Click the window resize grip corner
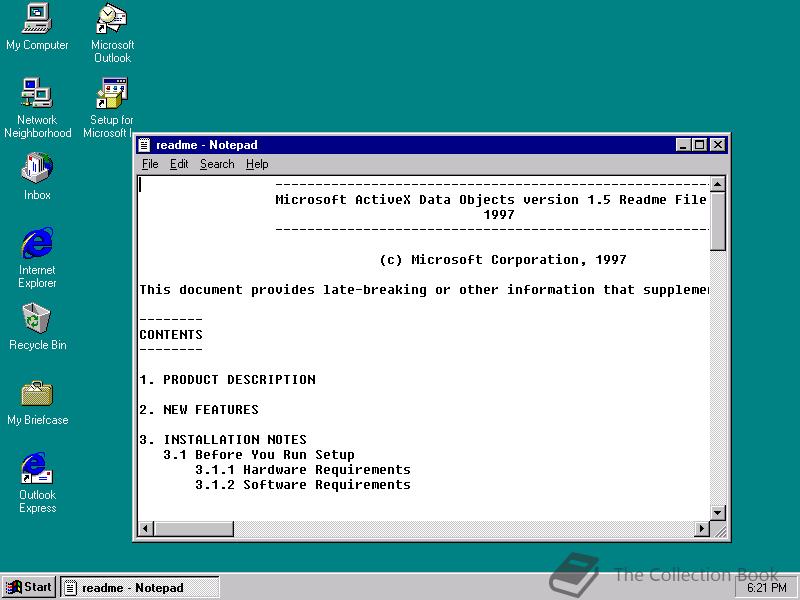 pyautogui.click(x=720, y=531)
